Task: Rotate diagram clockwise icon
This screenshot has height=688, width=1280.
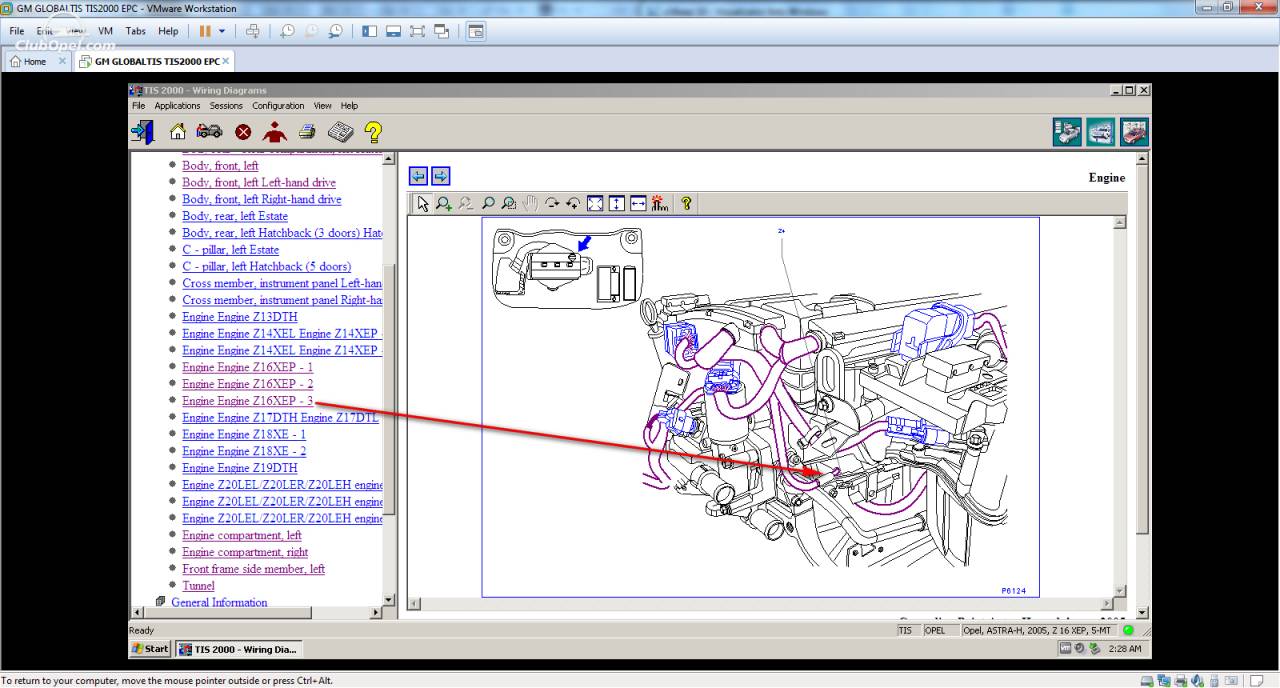Action: tap(552, 203)
